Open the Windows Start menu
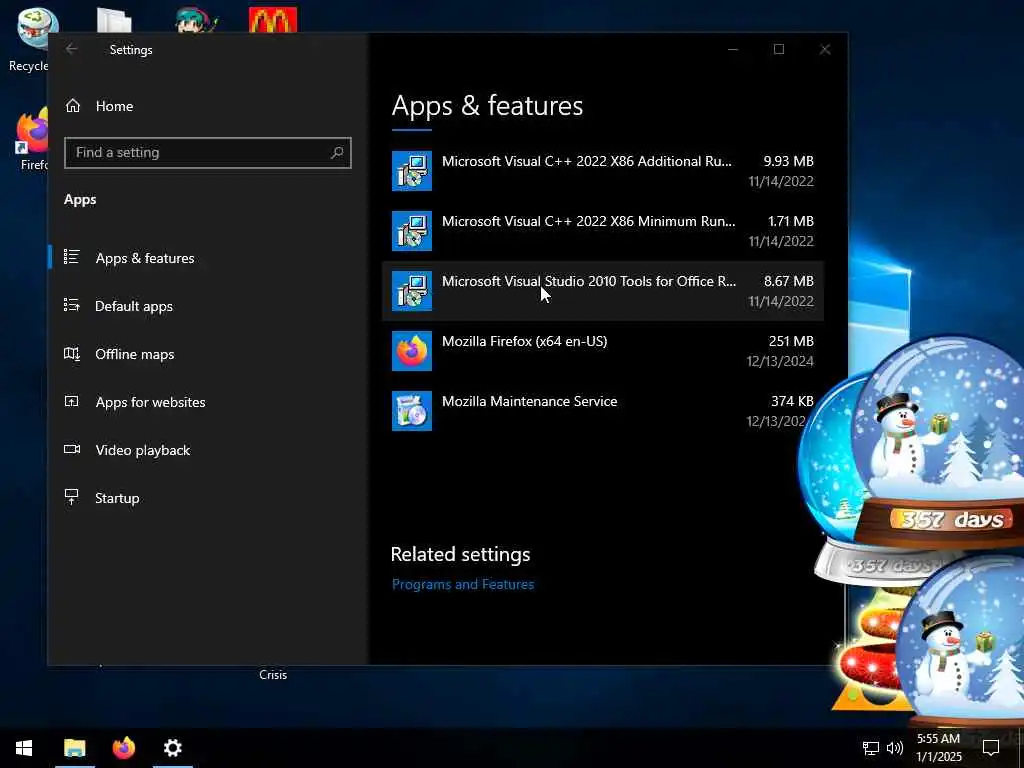Image resolution: width=1024 pixels, height=768 pixels. (24, 748)
